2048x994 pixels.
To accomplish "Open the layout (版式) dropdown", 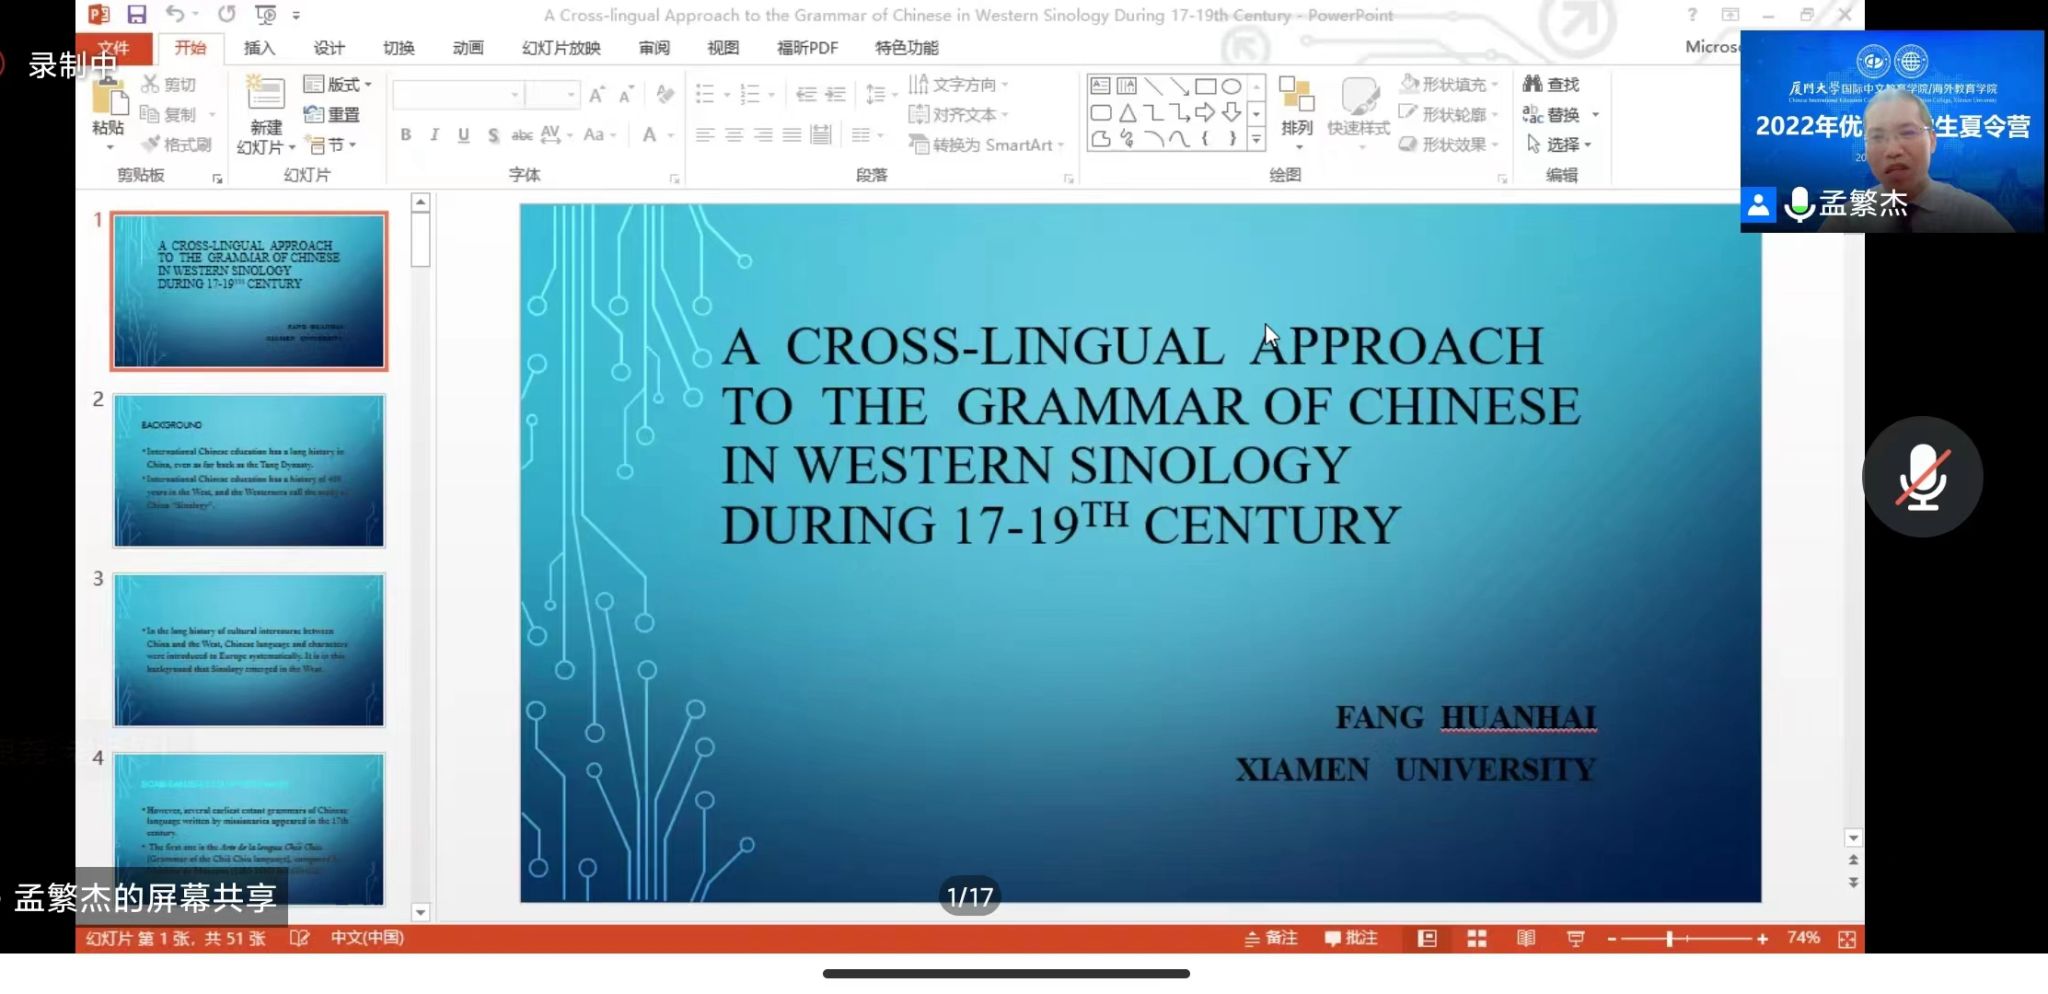I will pyautogui.click(x=338, y=85).
